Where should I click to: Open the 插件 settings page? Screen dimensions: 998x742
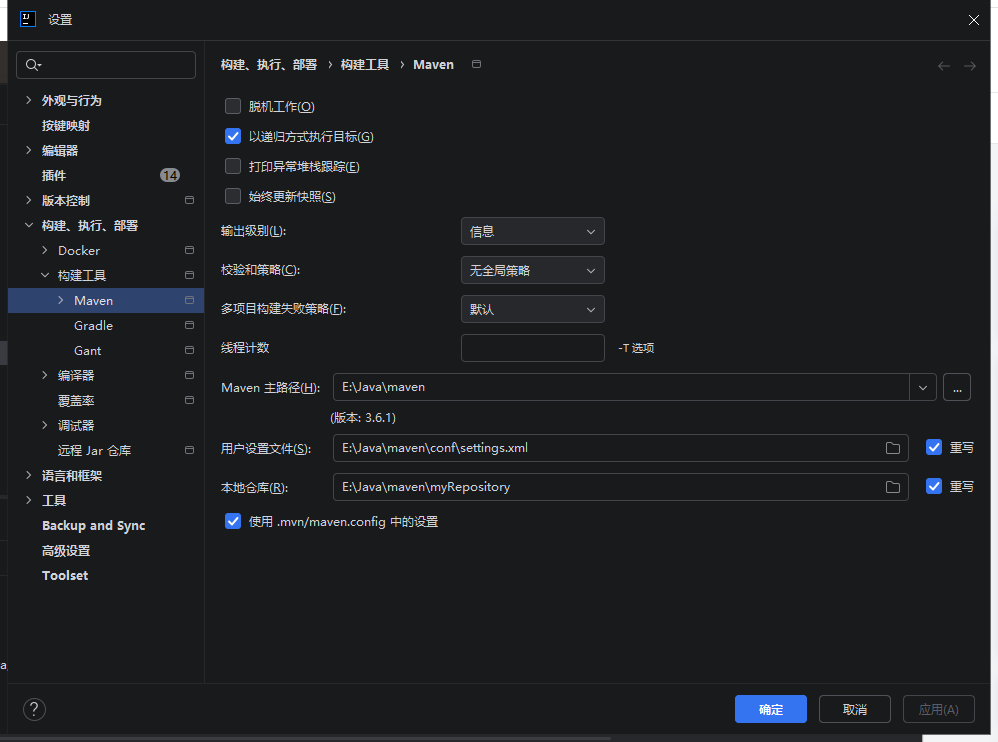tap(54, 175)
